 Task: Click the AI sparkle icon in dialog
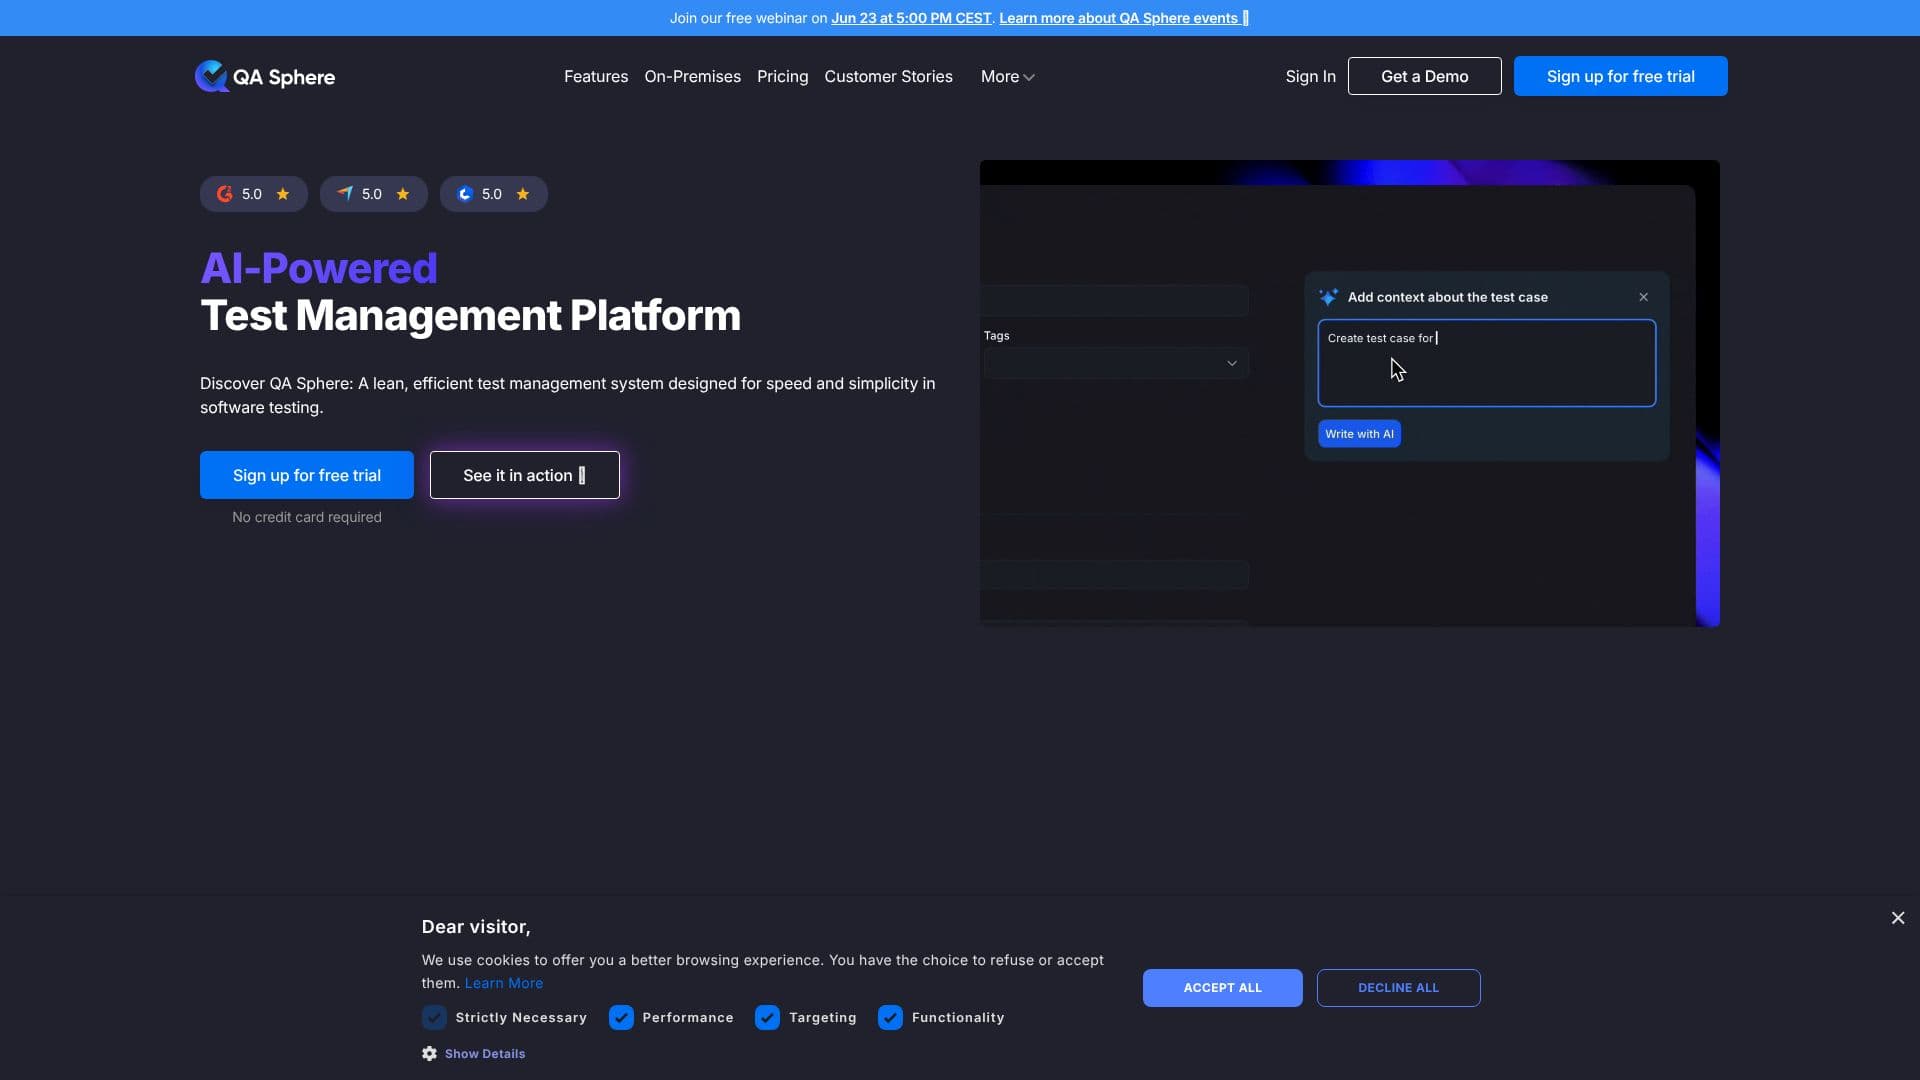click(1329, 297)
